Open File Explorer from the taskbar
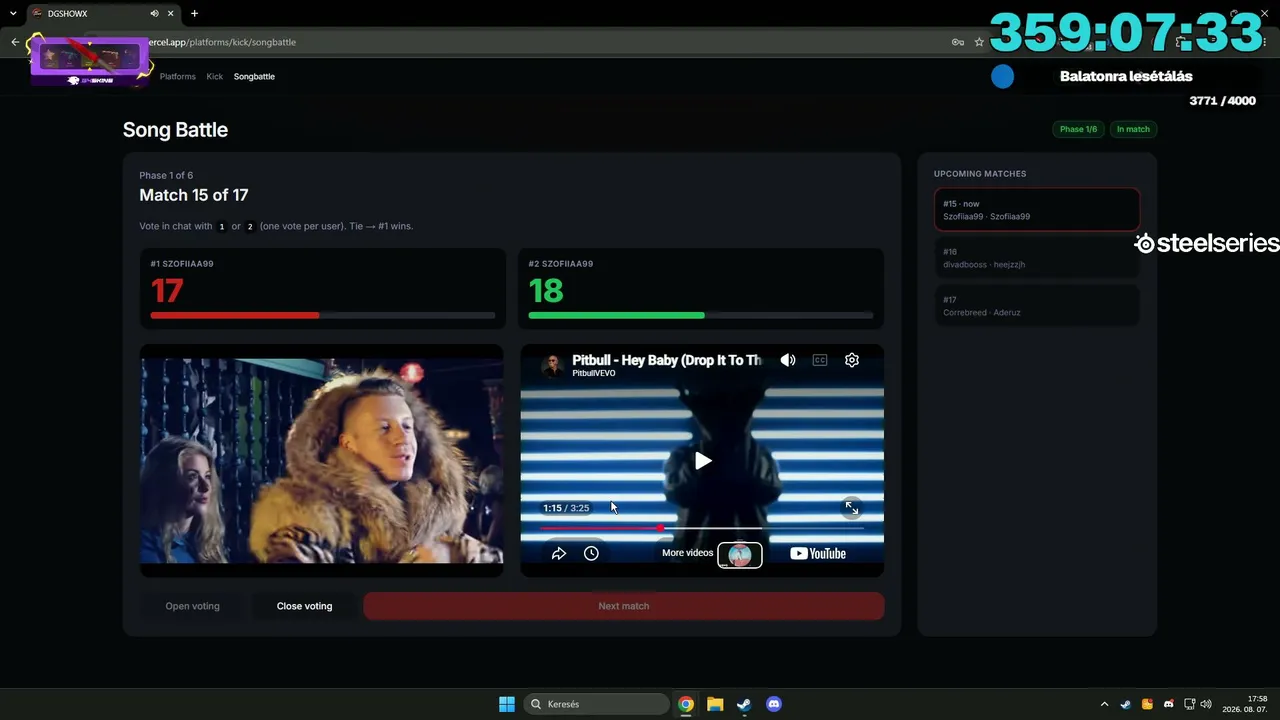Image resolution: width=1280 pixels, height=720 pixels. coord(715,704)
